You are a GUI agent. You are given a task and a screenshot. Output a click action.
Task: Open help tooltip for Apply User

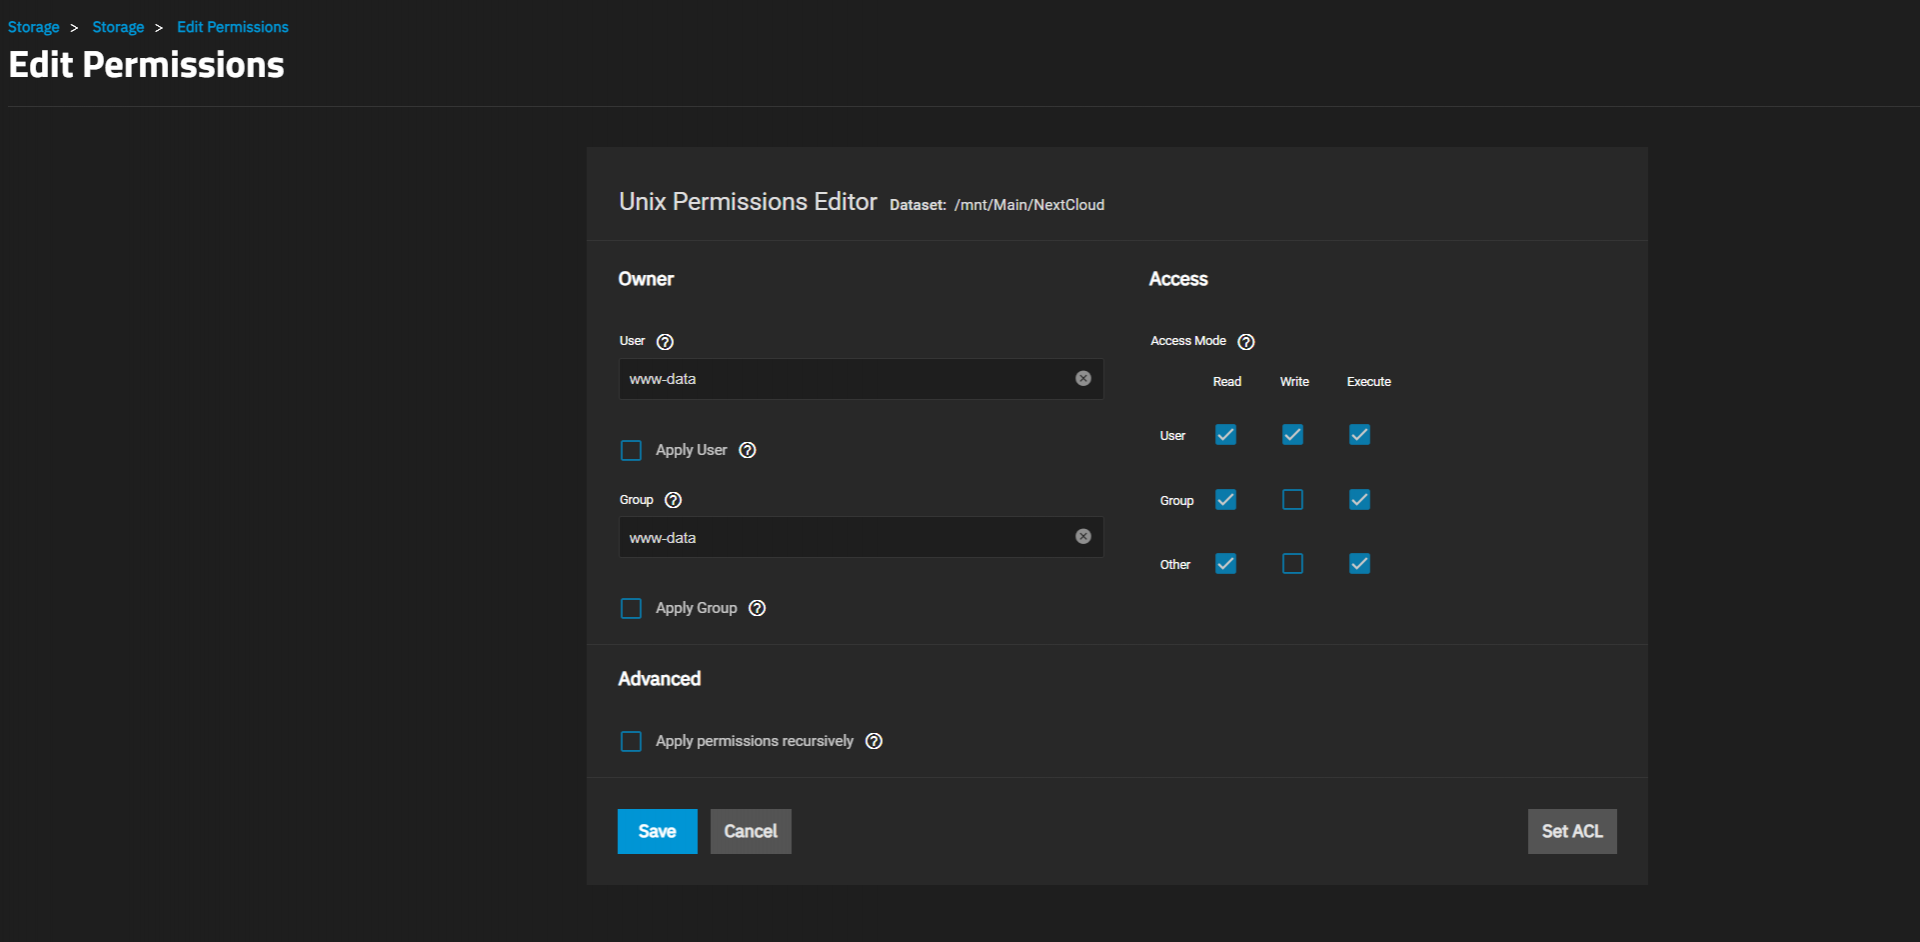747,450
